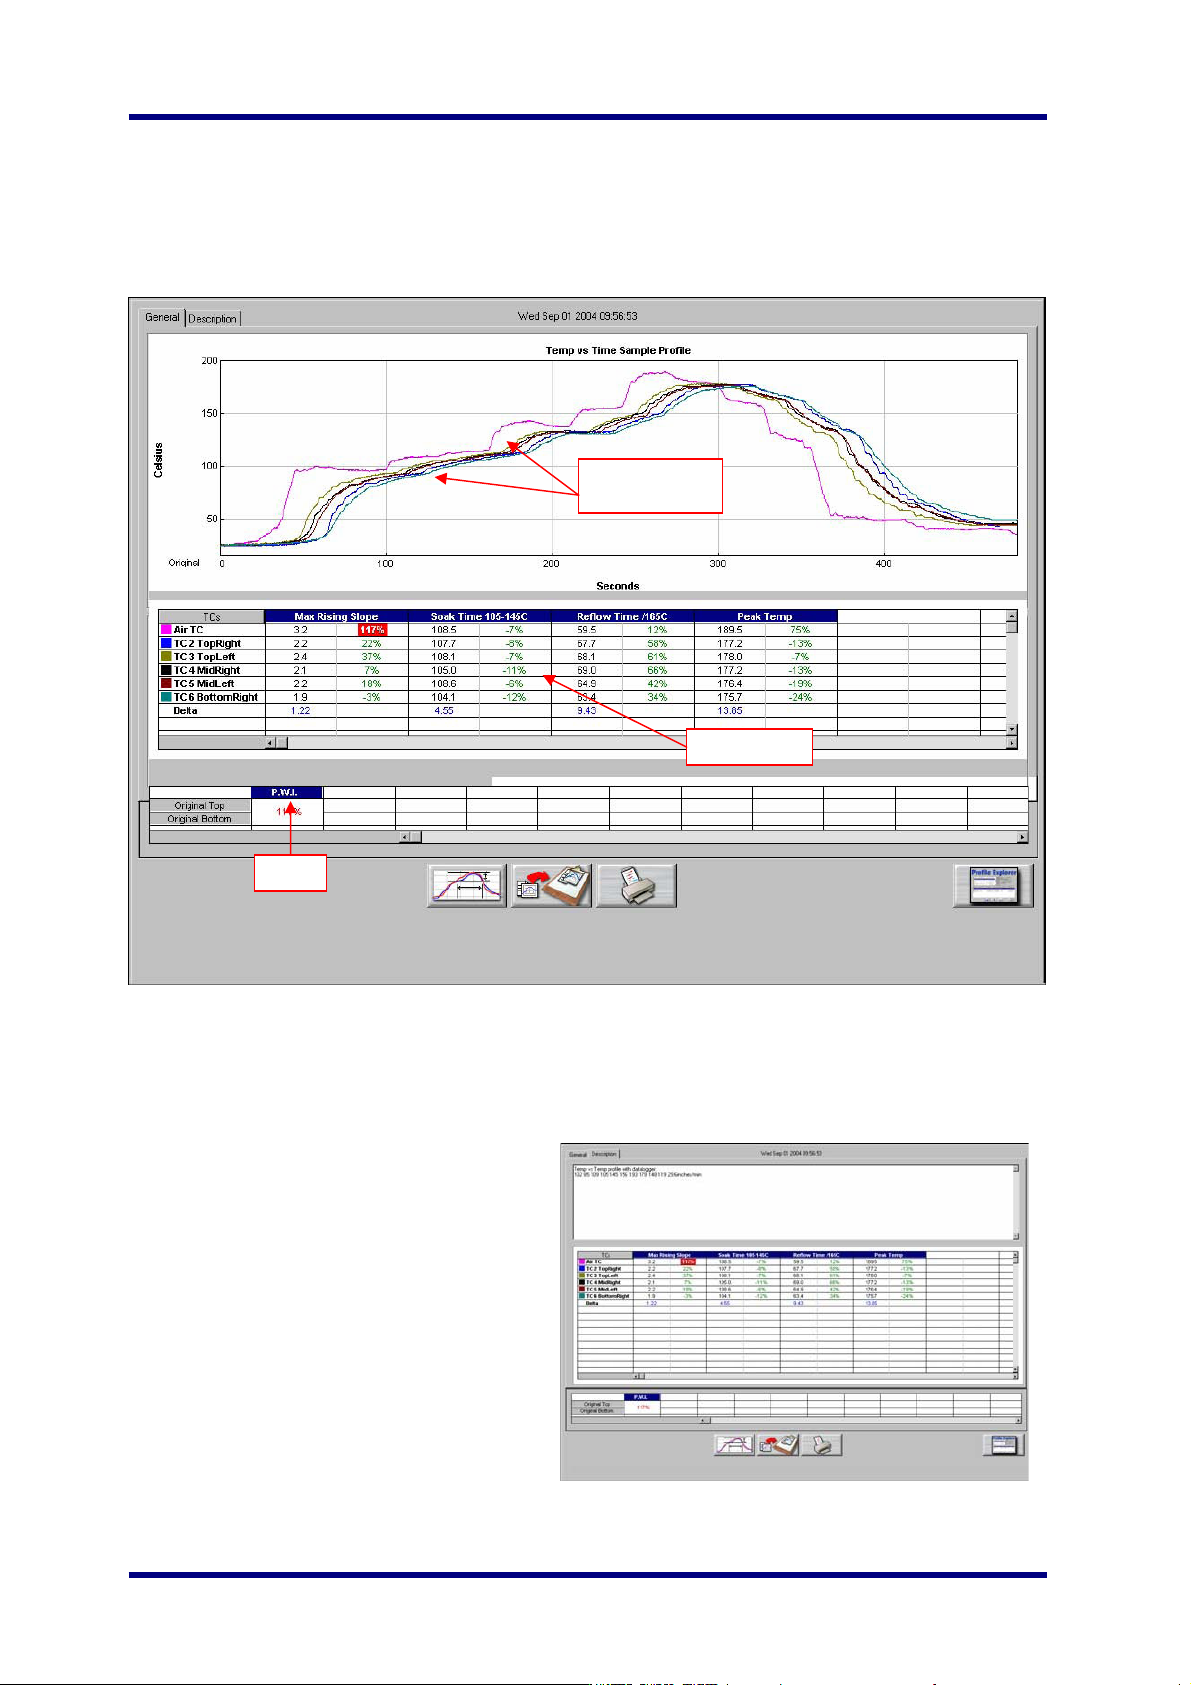
Task: Click the 104.1 cell in larger window
Action: pyautogui.click(x=444, y=697)
